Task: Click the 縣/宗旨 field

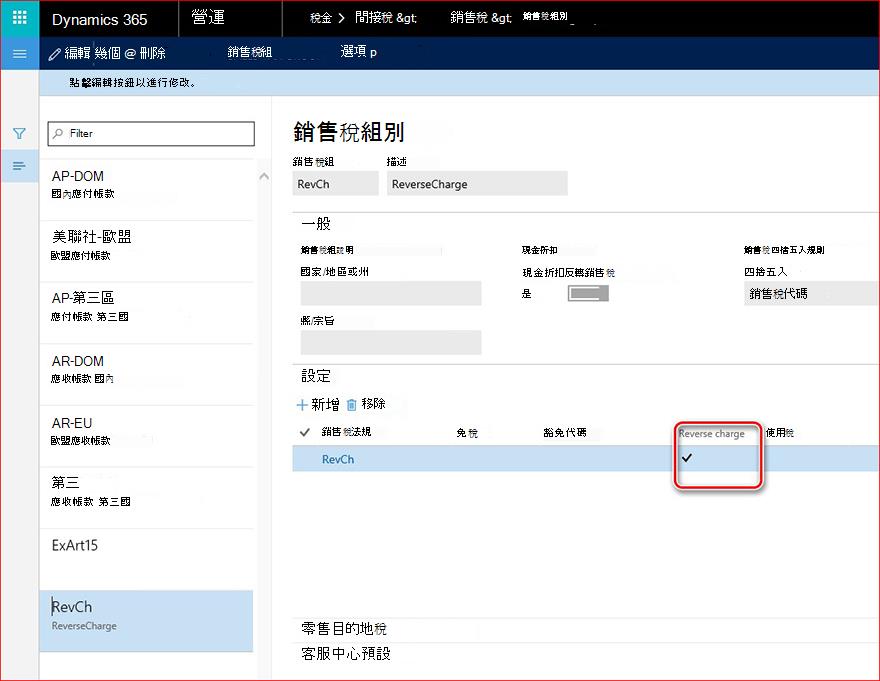Action: pos(391,342)
